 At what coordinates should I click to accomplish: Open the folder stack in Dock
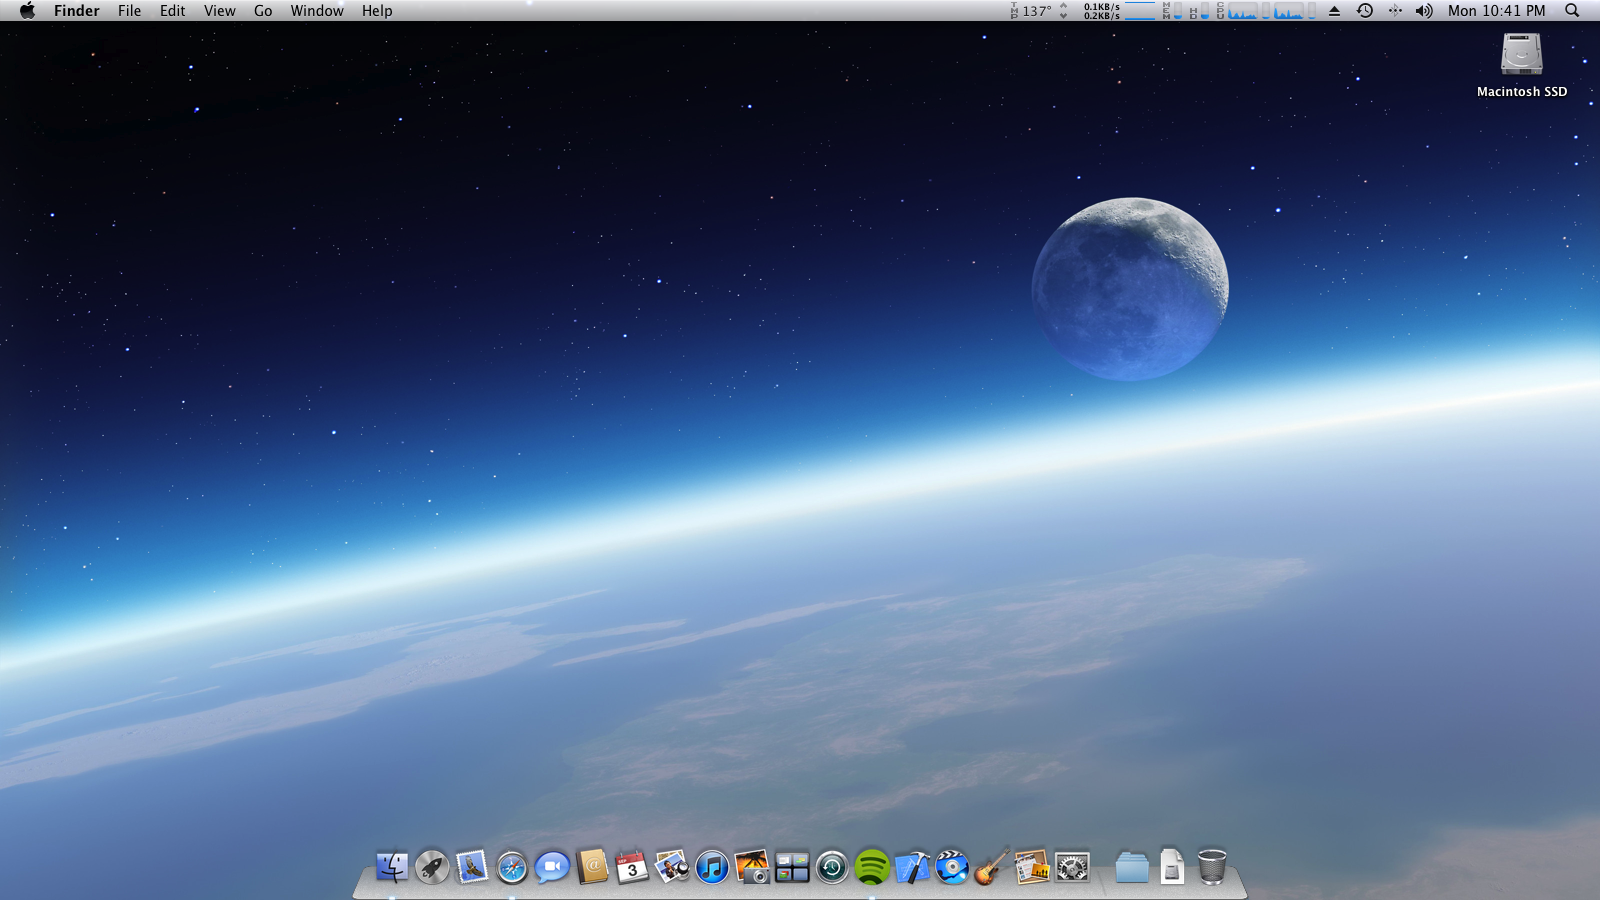coord(1132,867)
